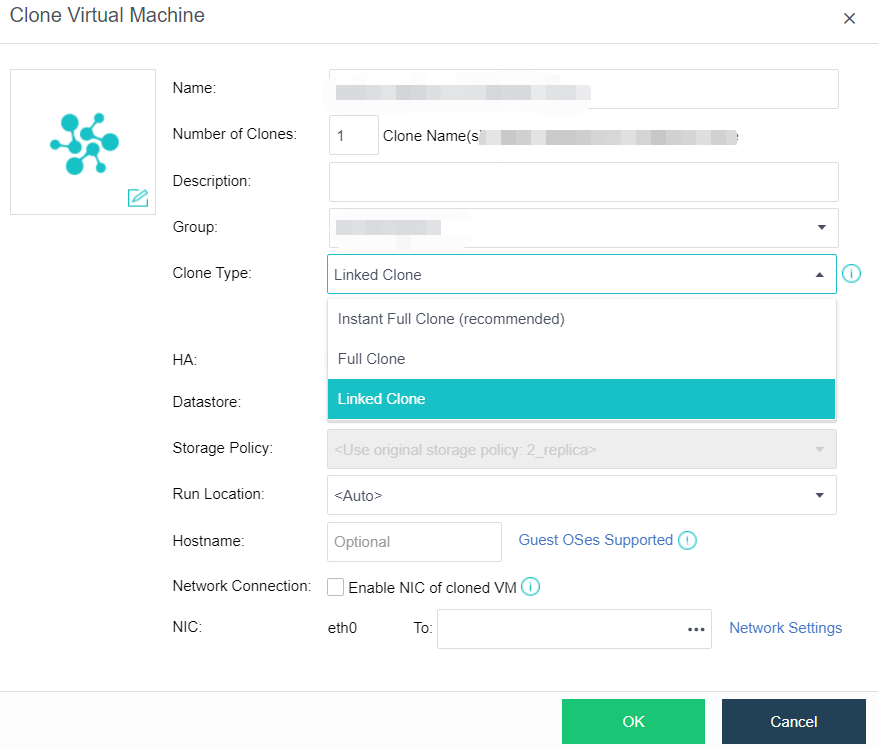Click the edit icon on VM thumbnail
The width and height of the screenshot is (878, 749).
click(x=138, y=198)
